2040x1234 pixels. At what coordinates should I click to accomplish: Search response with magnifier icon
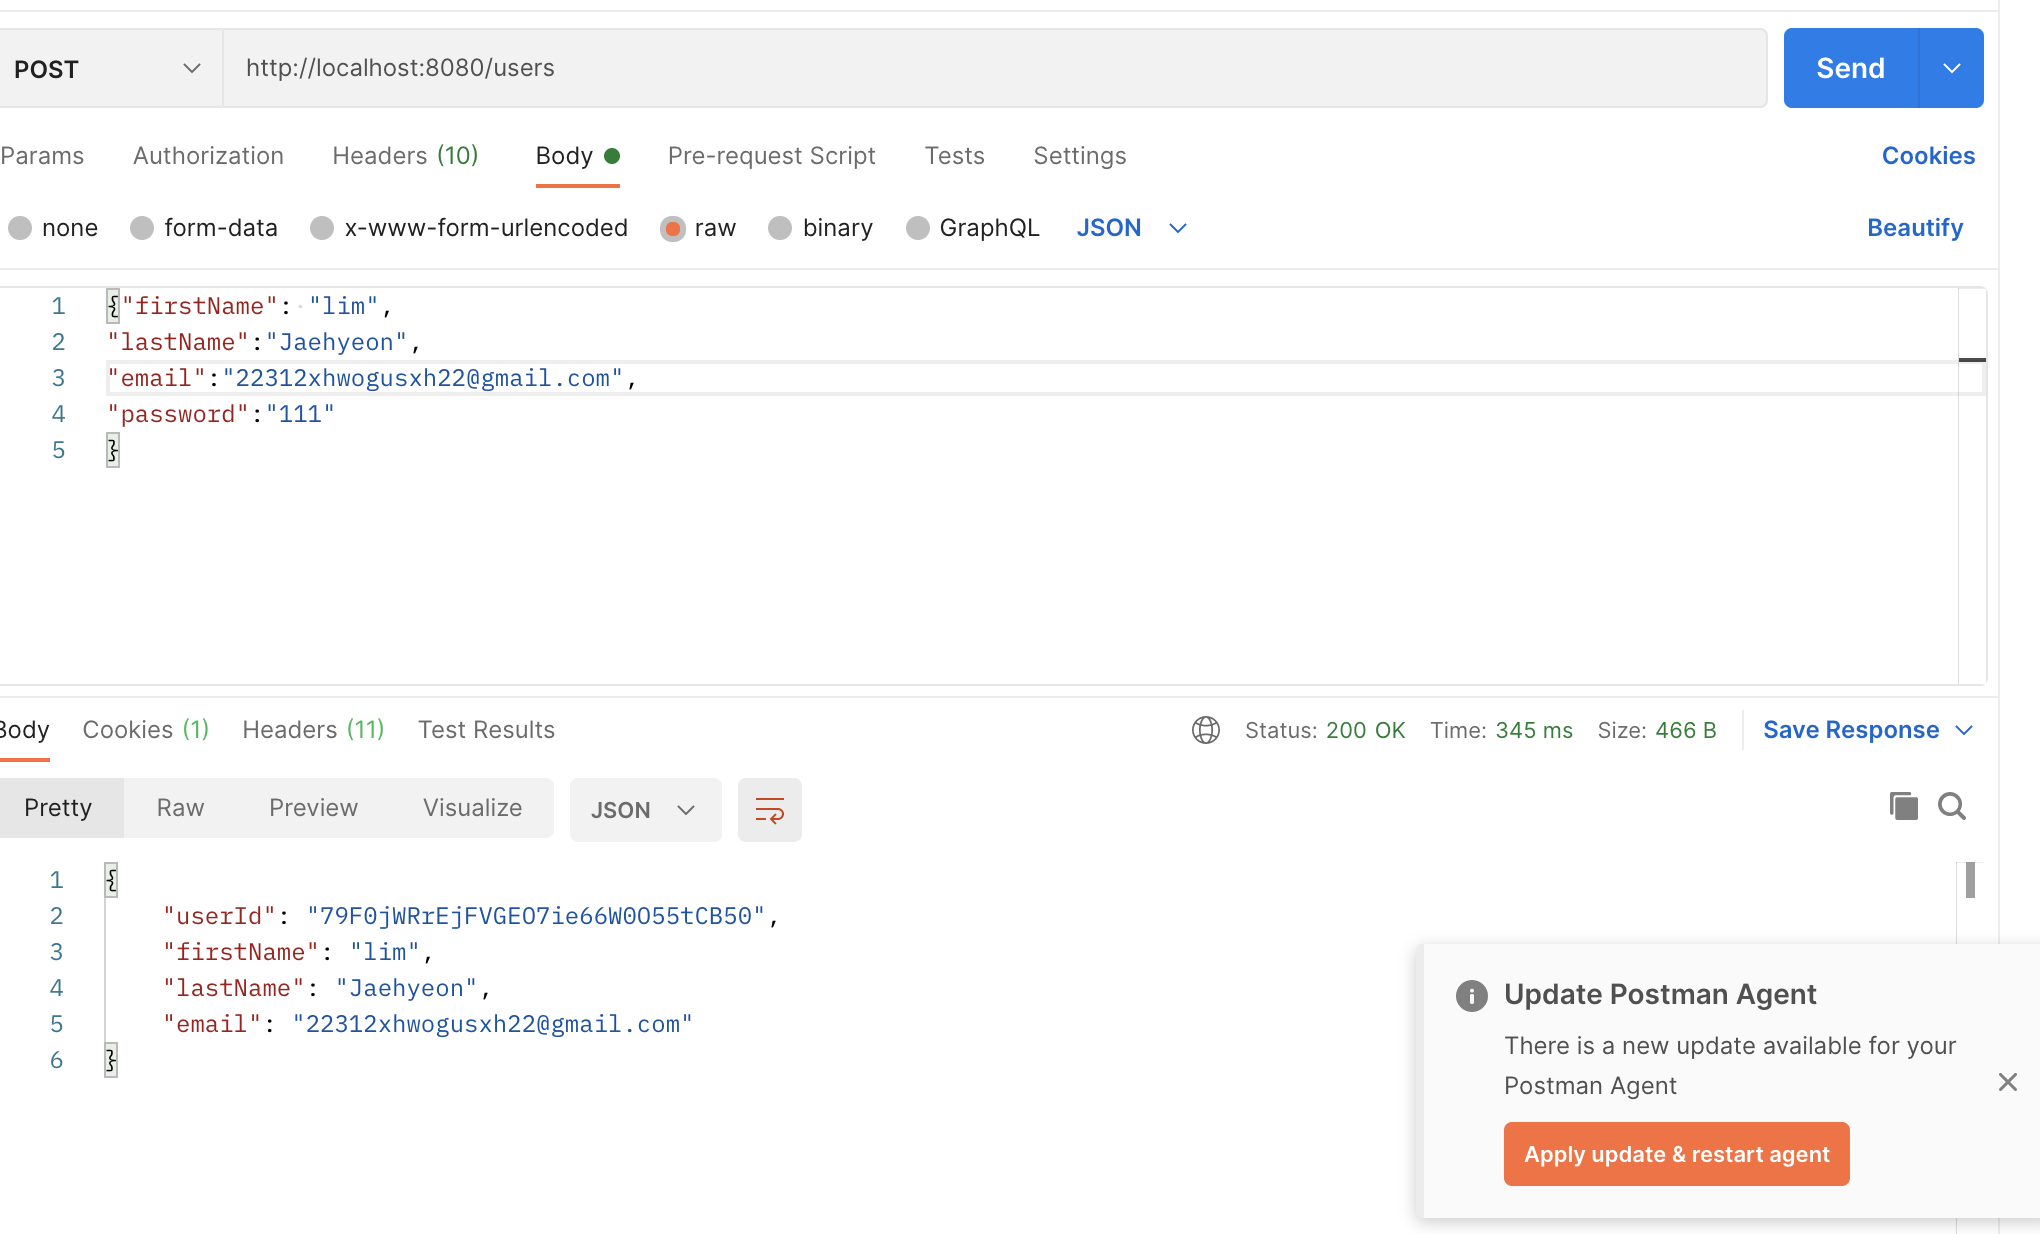1951,806
